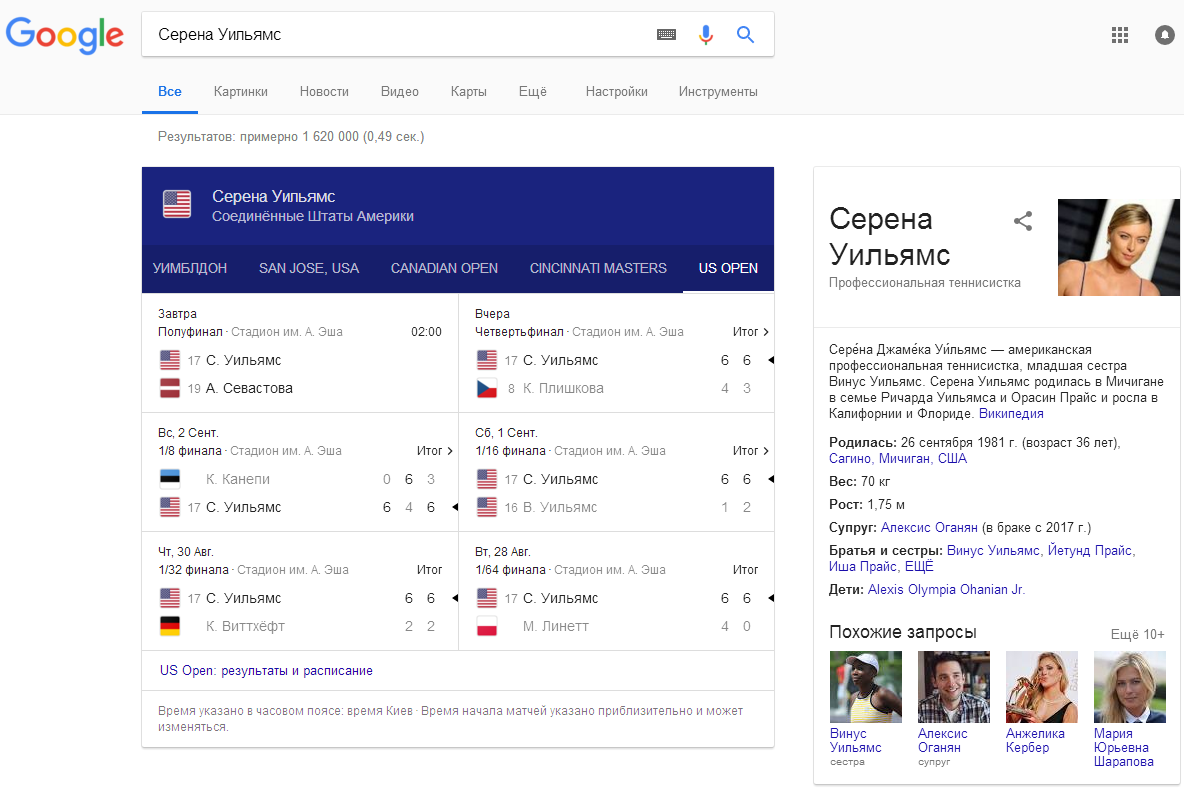Select the УИМБЛДОН tournament tab

coord(190,268)
